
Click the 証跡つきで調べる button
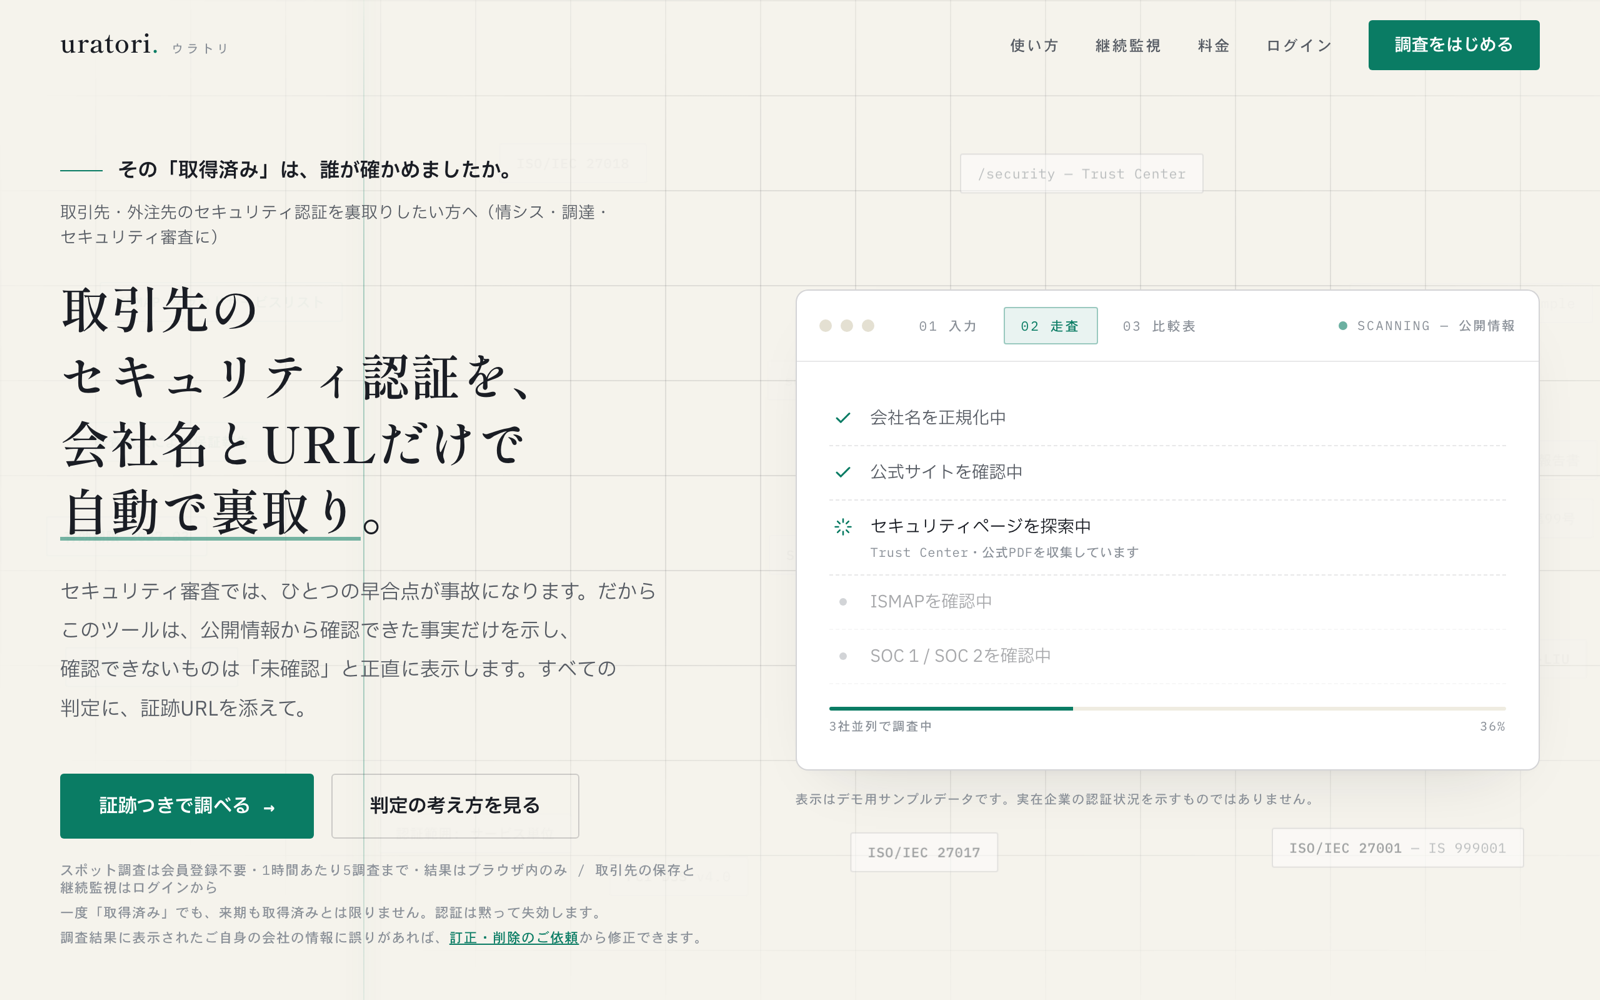[187, 806]
